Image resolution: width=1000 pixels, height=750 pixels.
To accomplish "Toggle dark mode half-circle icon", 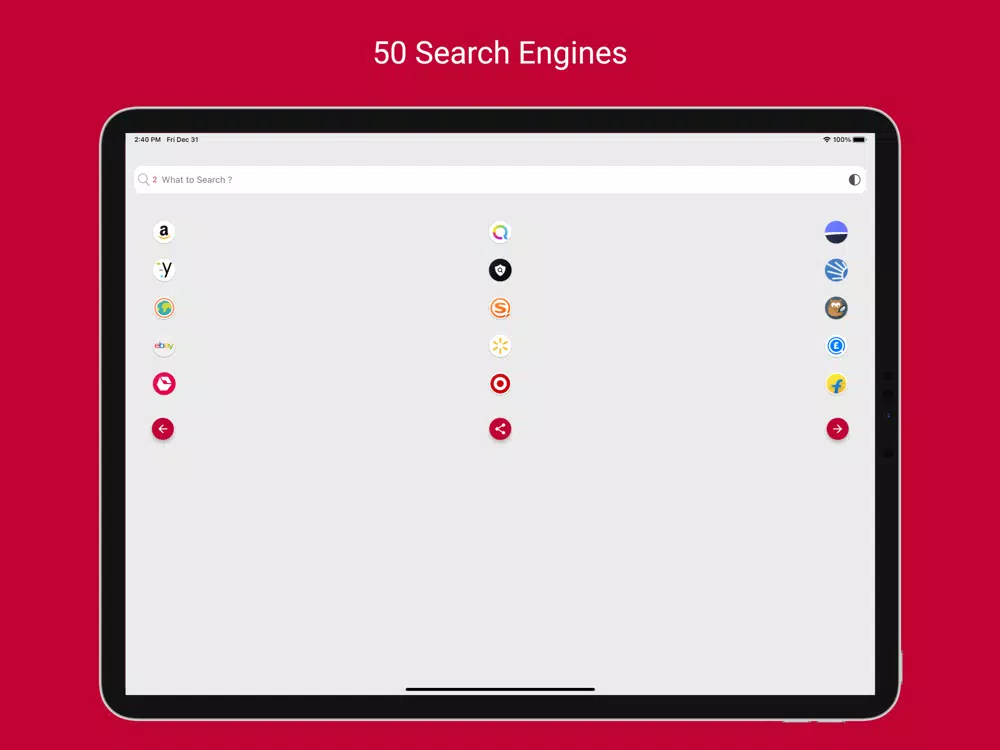I will 855,180.
